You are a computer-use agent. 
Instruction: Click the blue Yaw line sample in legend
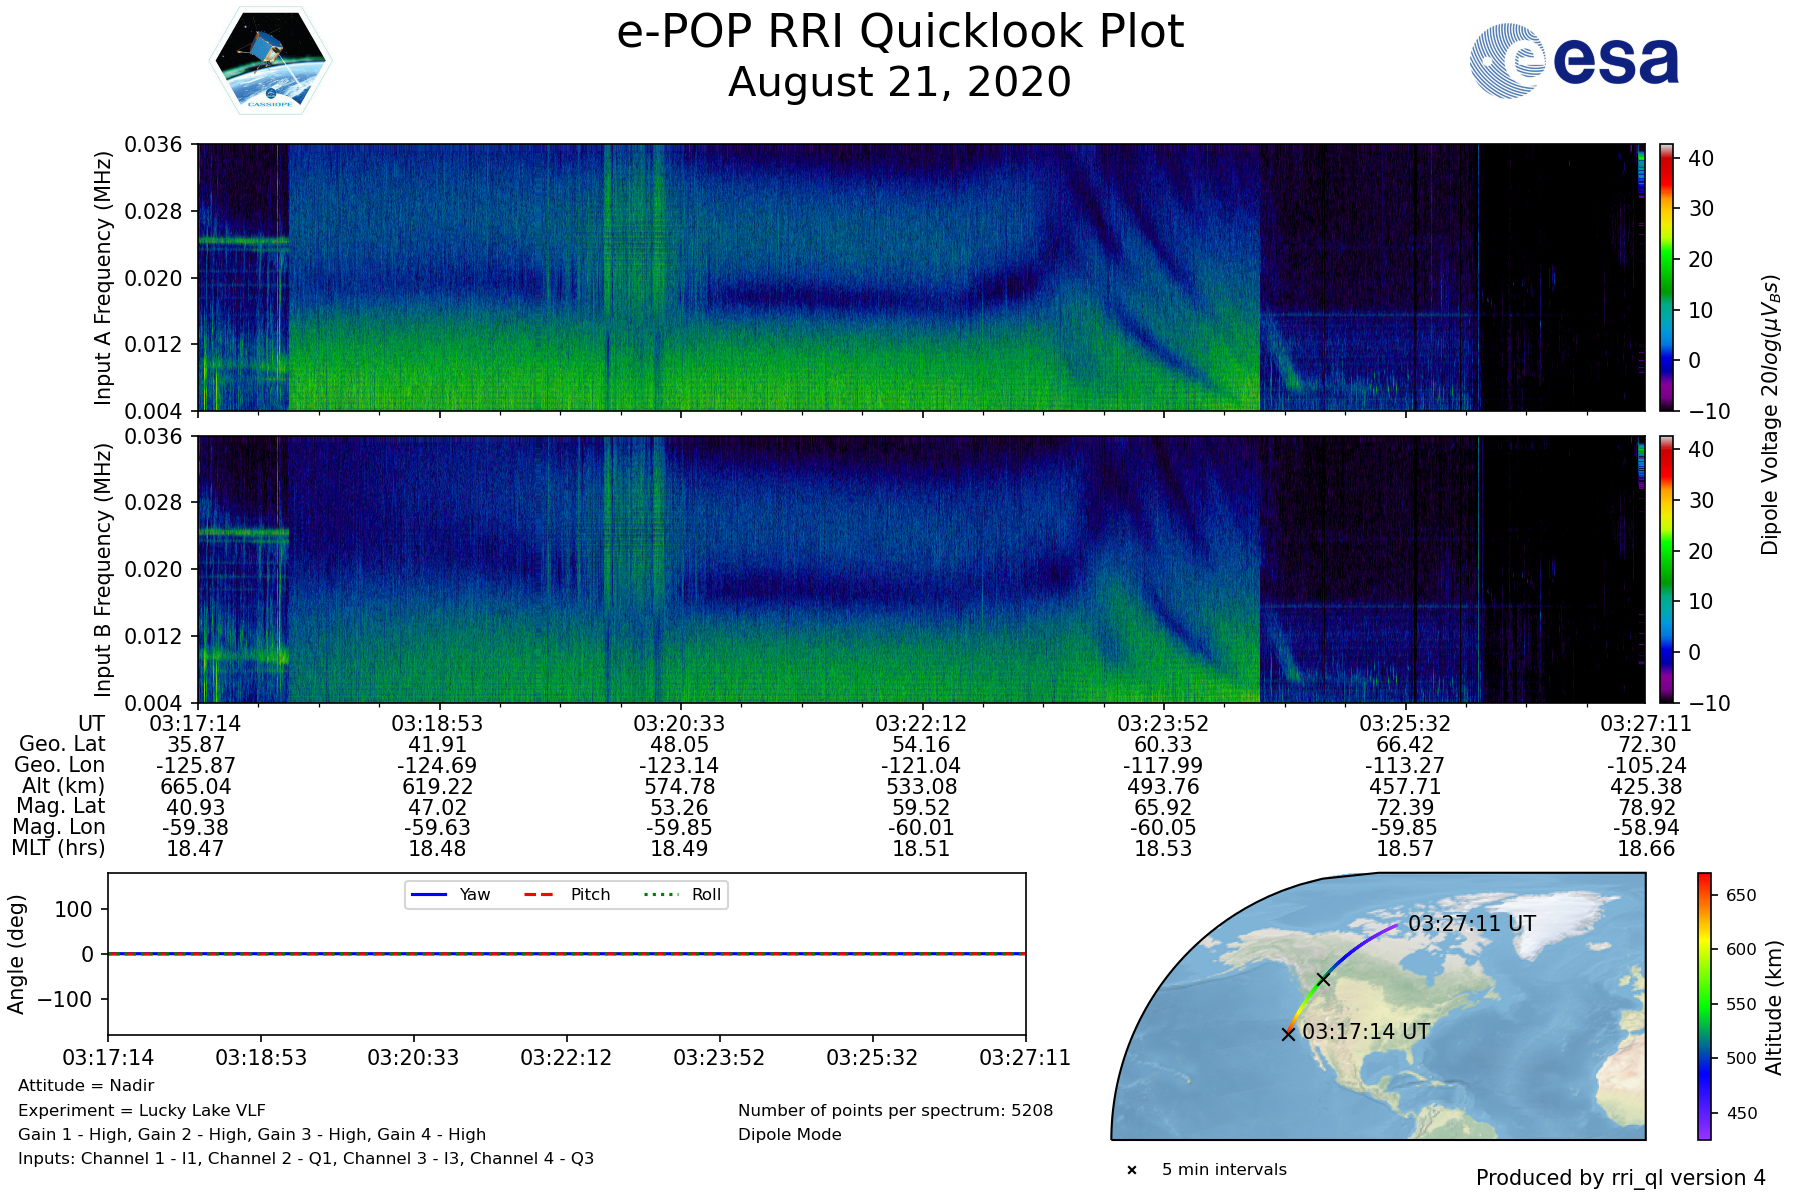point(429,894)
